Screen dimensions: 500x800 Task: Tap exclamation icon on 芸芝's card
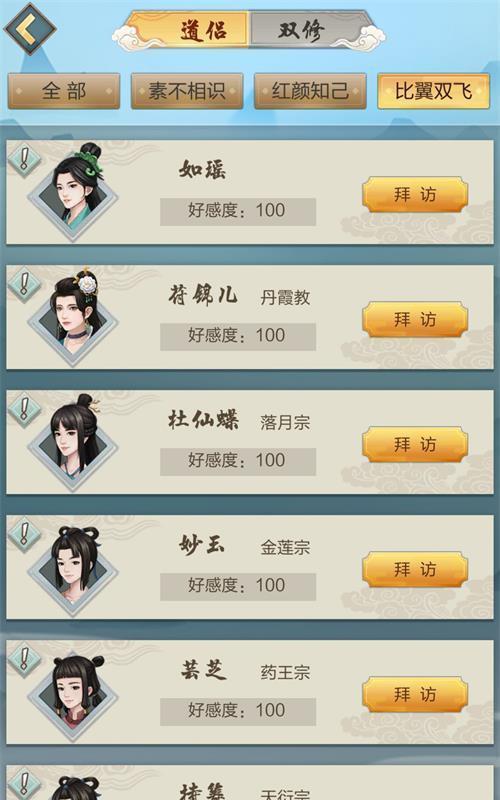tap(24, 659)
